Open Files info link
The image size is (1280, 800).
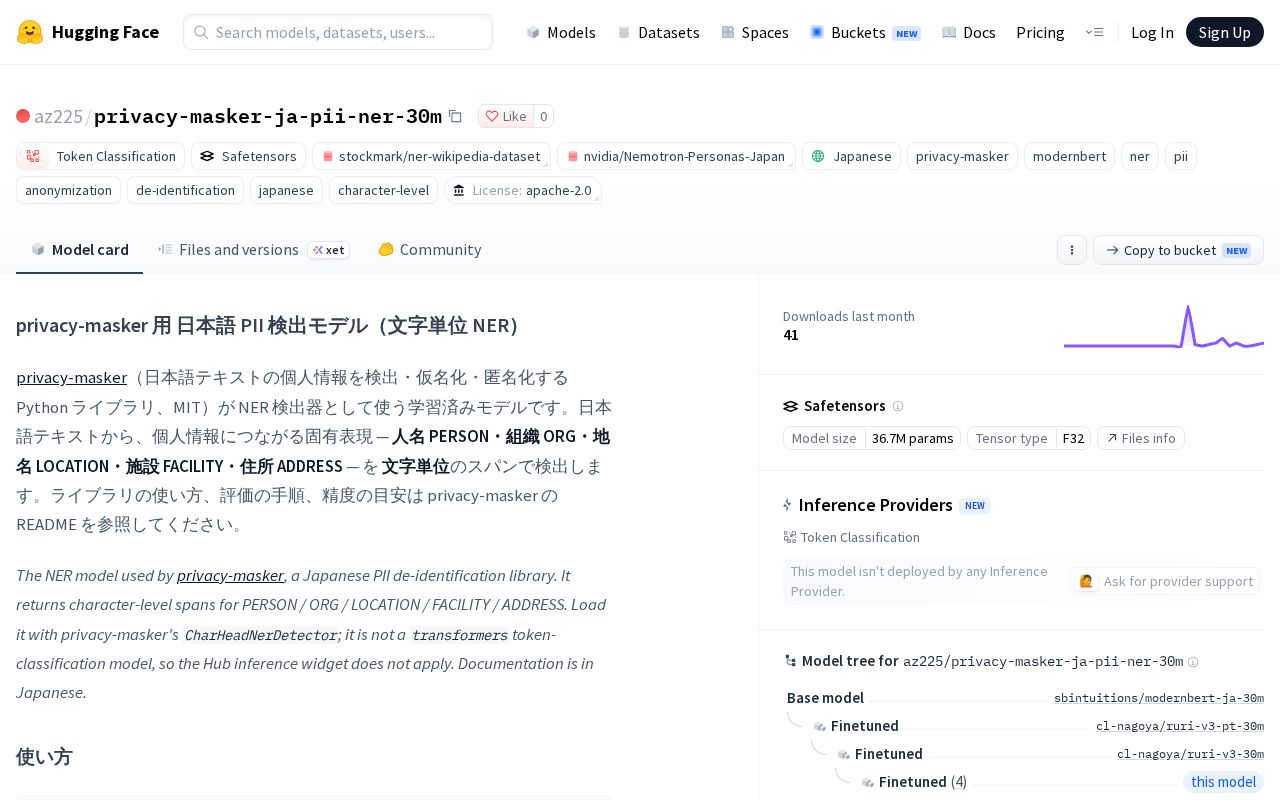point(1141,438)
